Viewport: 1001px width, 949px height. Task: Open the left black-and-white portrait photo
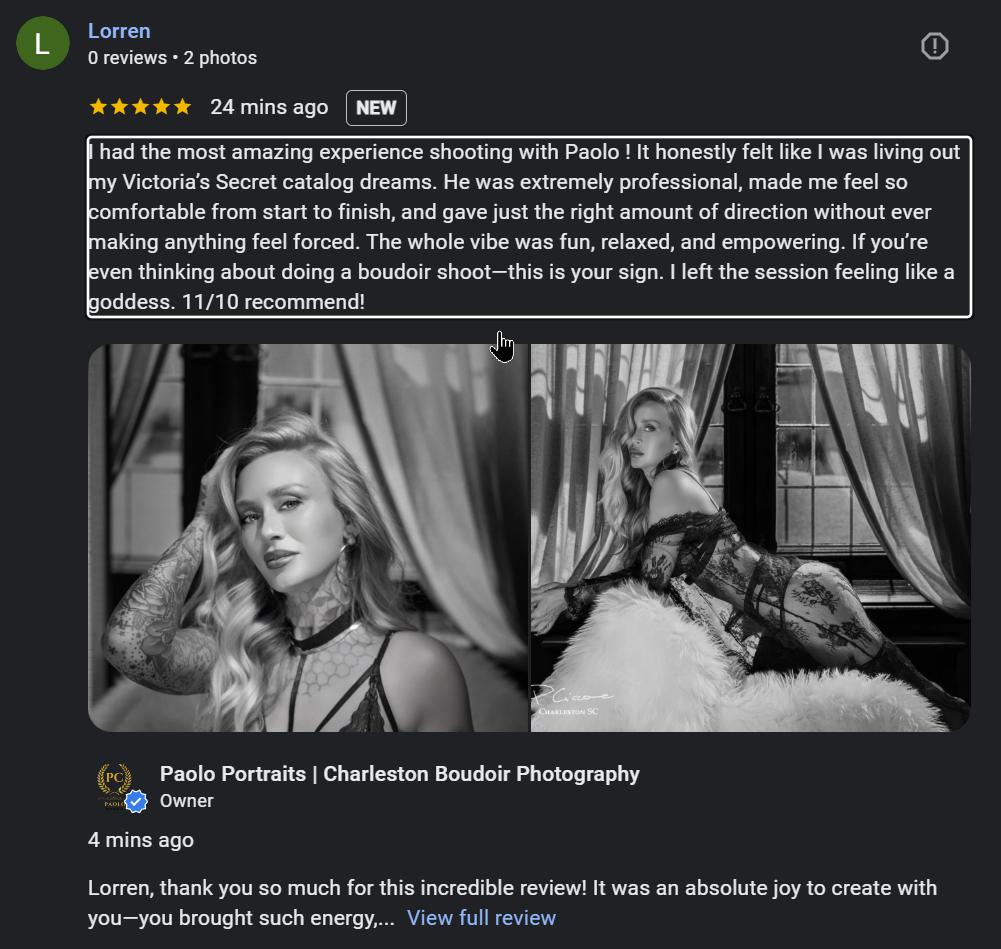(305, 535)
